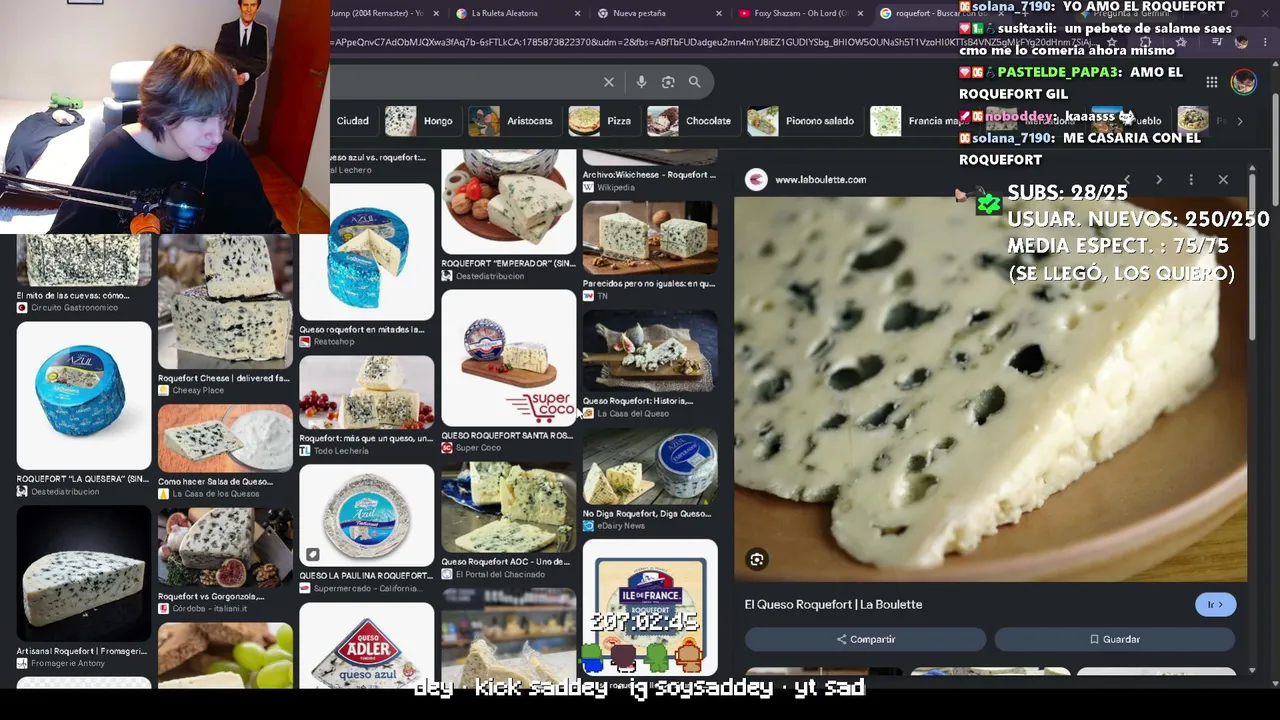Save the image with the Guardar button
Image resolution: width=1280 pixels, height=720 pixels.
(x=1114, y=639)
